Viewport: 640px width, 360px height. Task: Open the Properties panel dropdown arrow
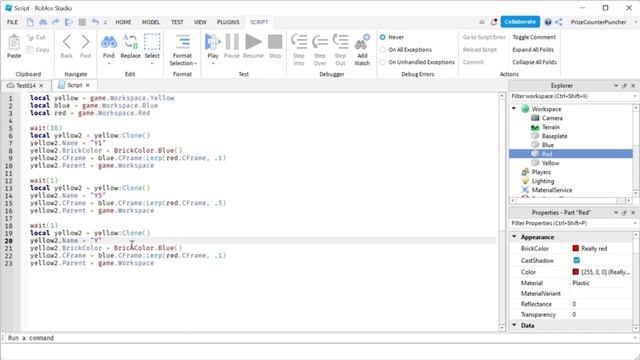616,213
